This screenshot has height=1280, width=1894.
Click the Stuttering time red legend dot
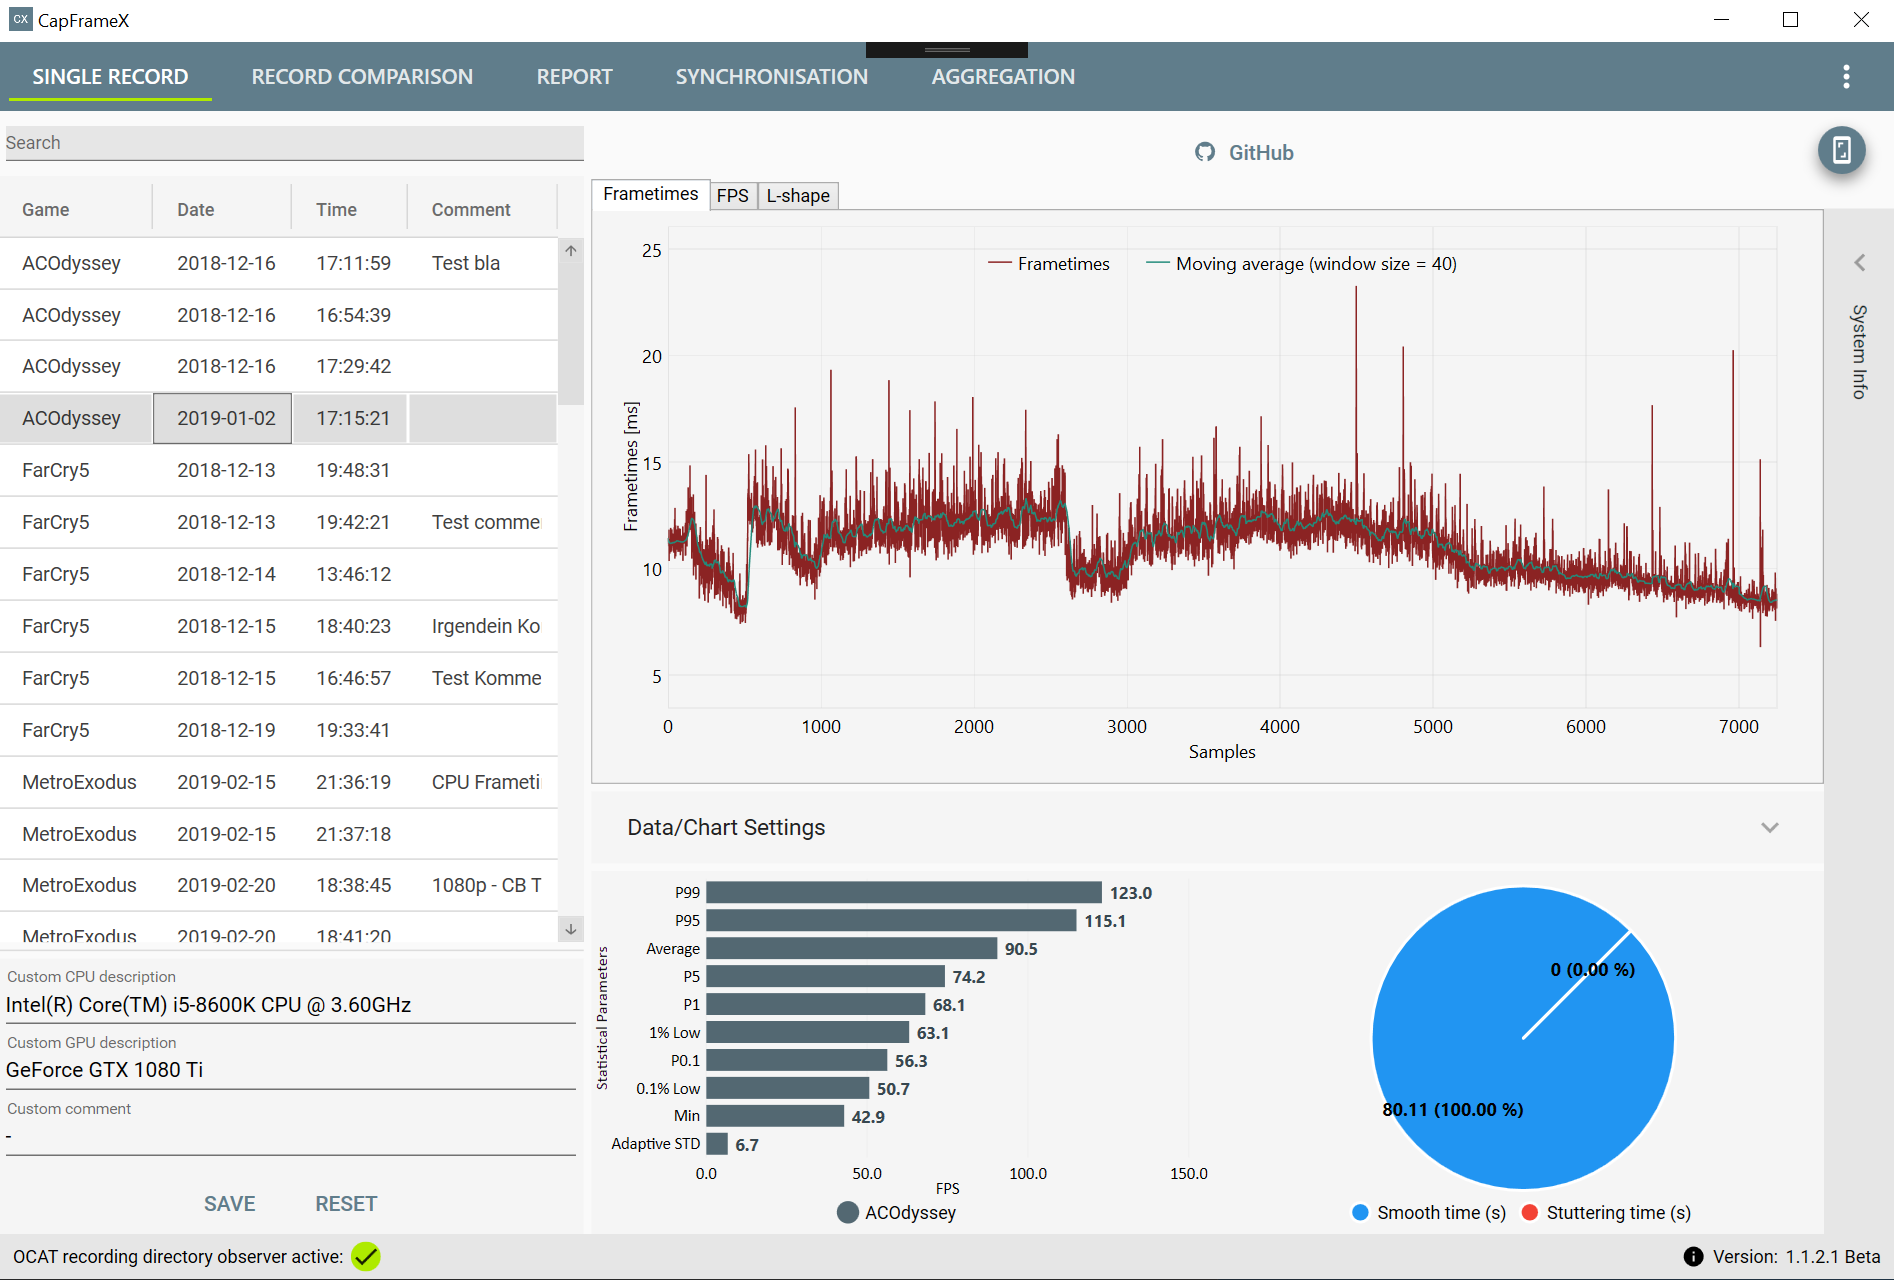click(x=1529, y=1213)
